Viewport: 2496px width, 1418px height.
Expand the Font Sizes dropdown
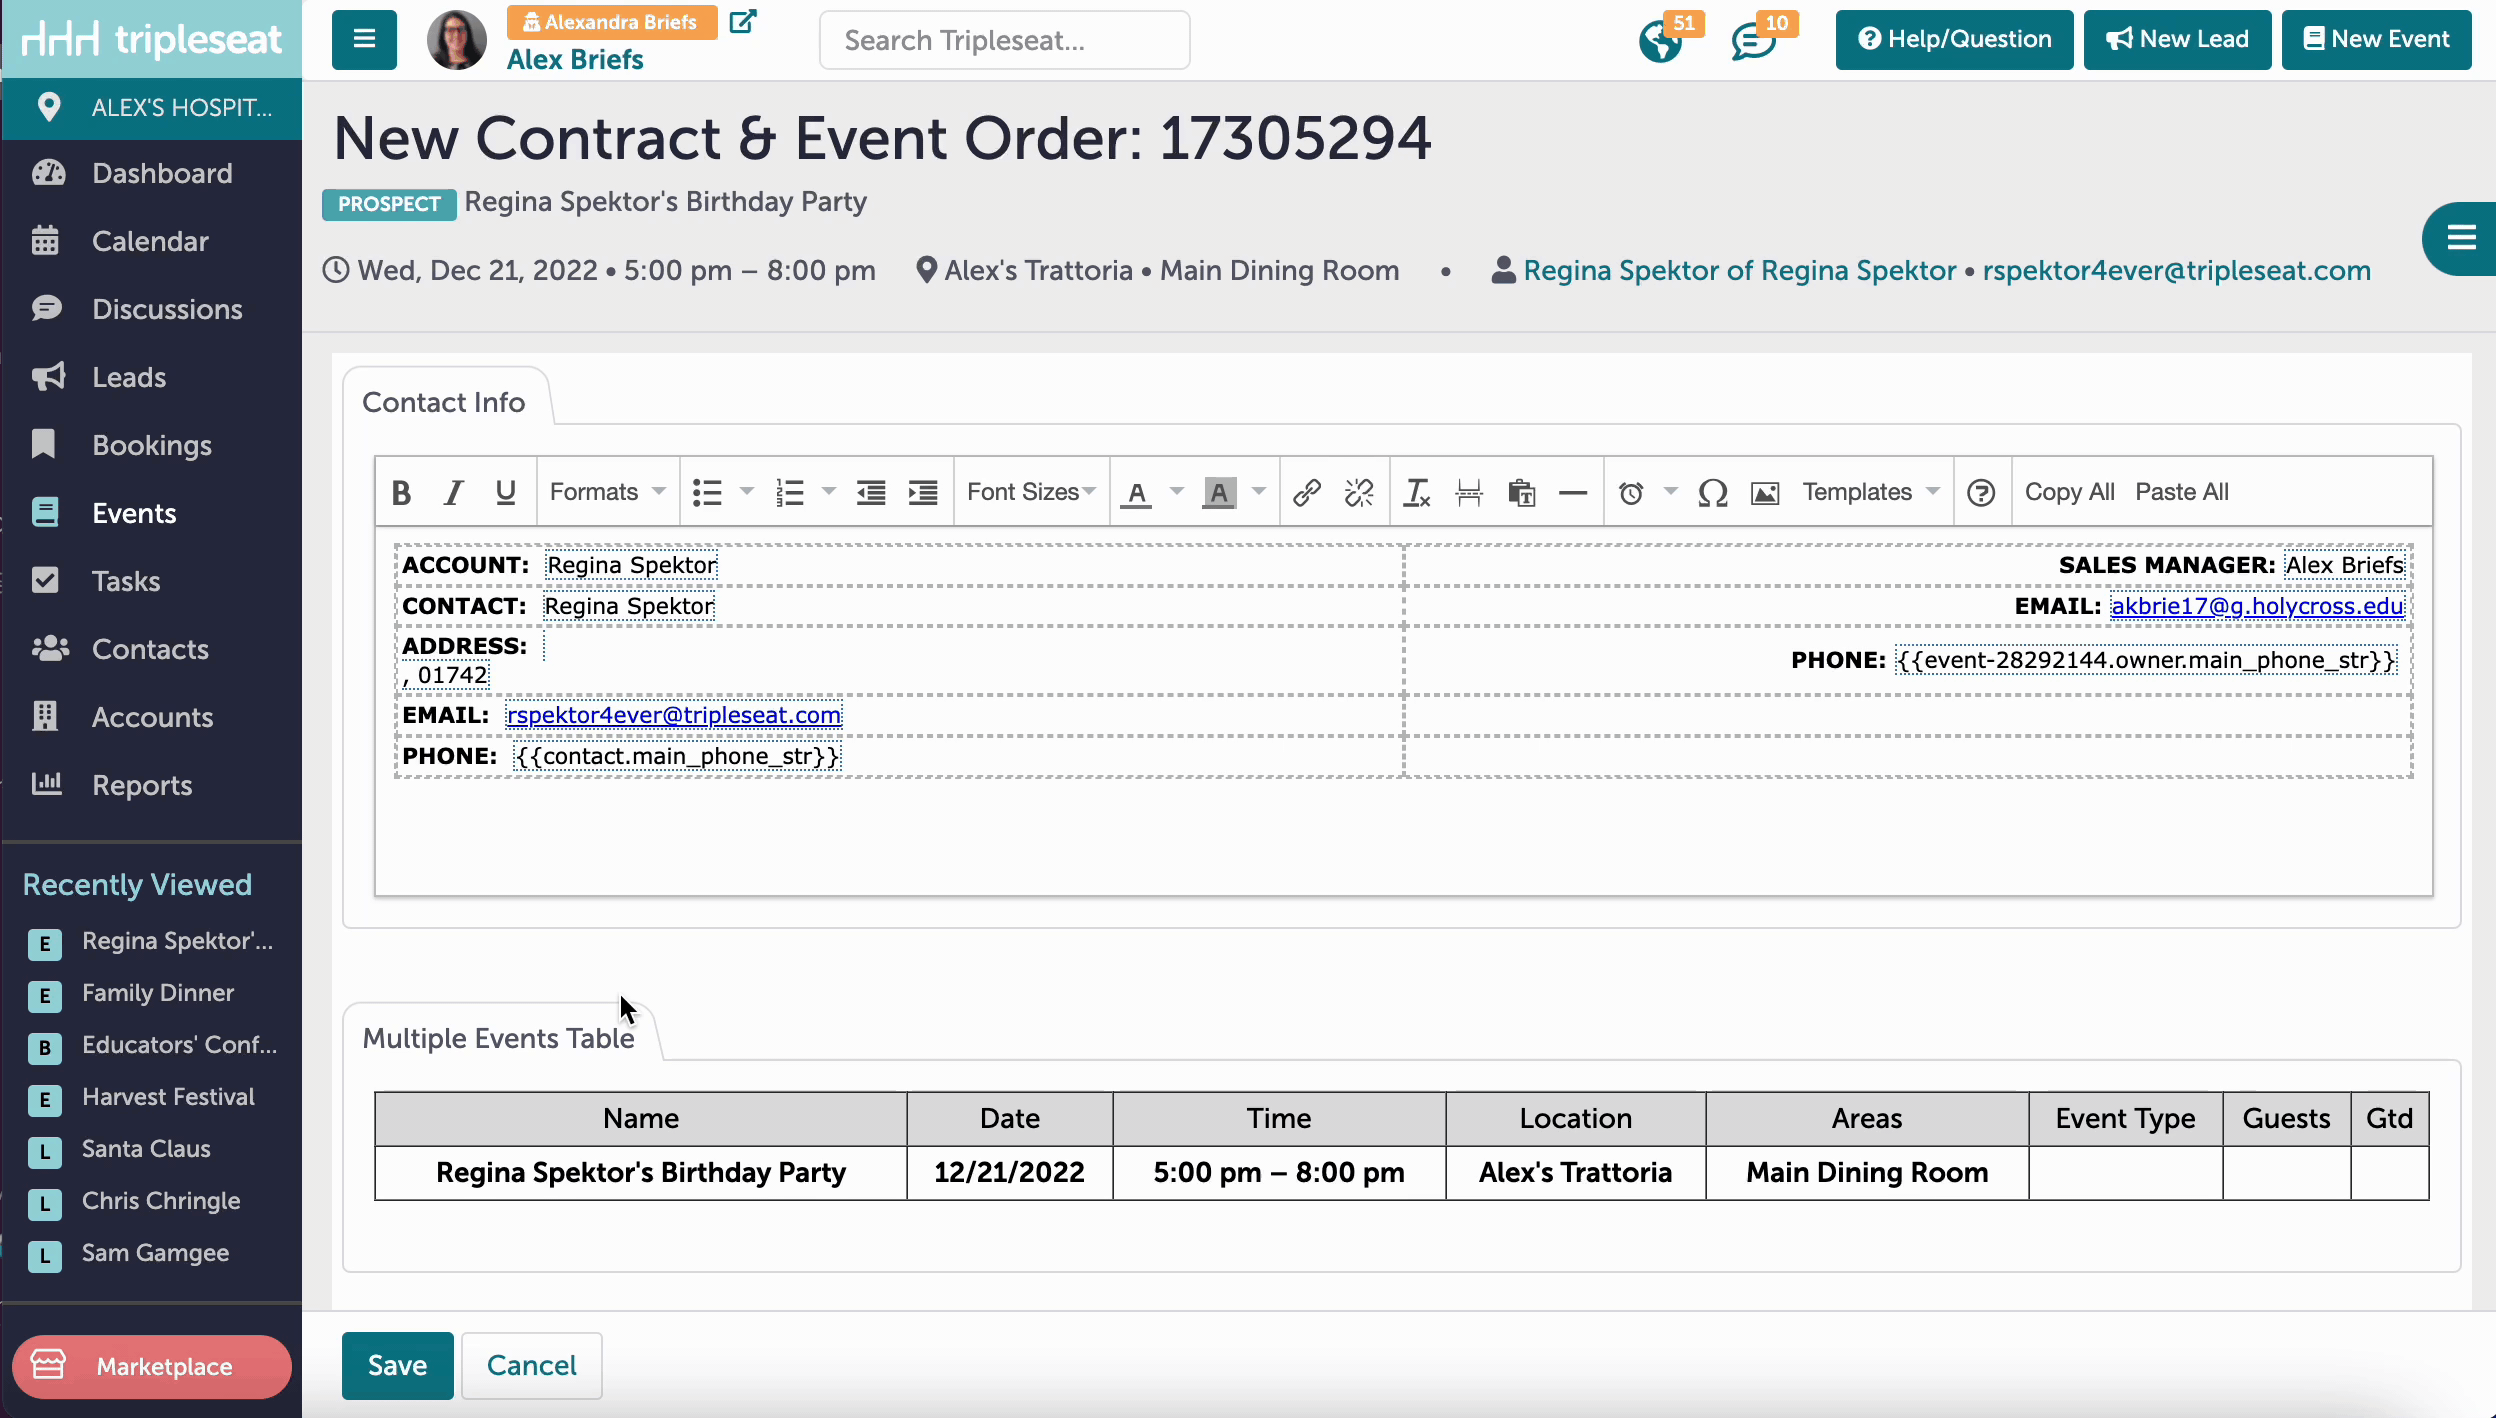[x=1031, y=492]
